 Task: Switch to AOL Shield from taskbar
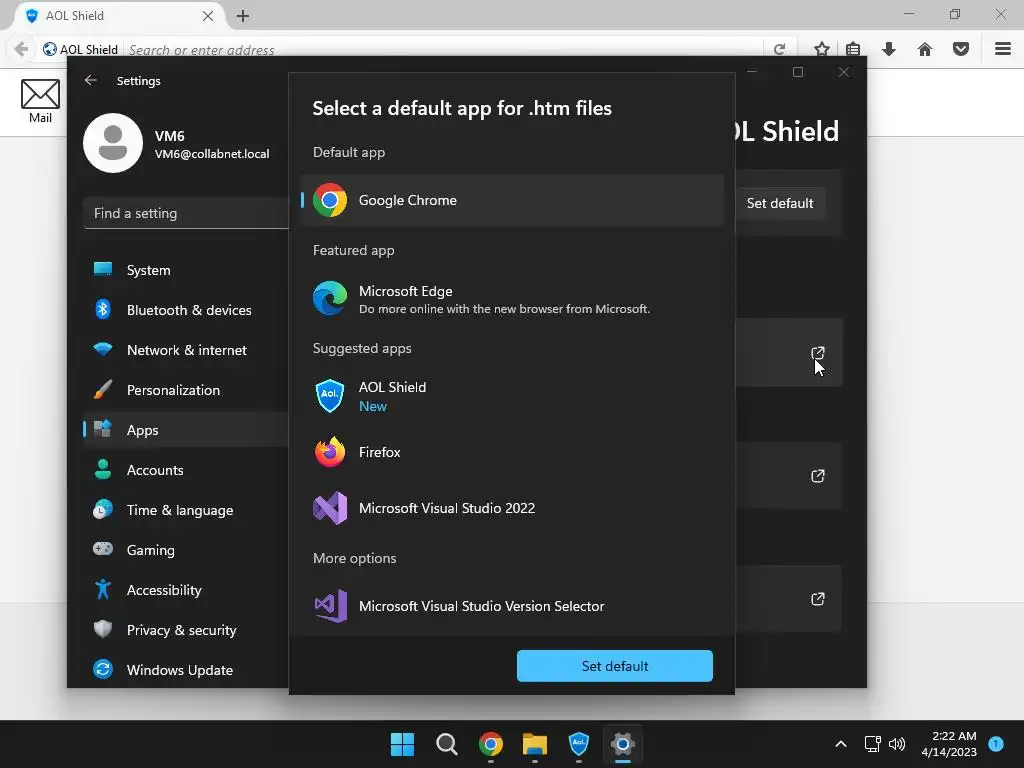(x=579, y=744)
